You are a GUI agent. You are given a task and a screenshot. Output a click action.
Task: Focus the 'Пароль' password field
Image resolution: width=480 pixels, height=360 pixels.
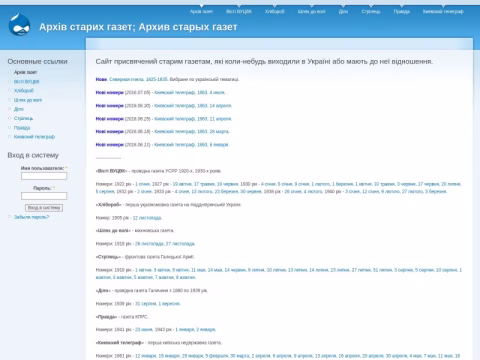44,196
